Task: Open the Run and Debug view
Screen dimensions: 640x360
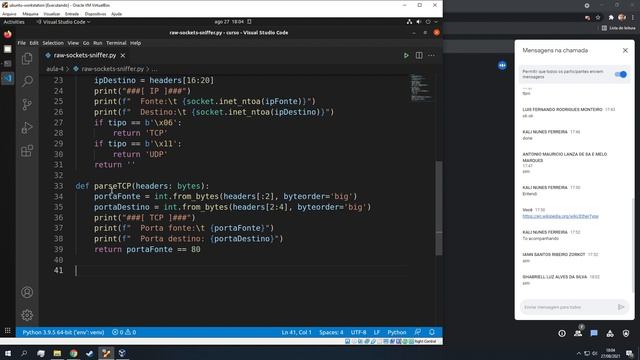Action: 27,127
